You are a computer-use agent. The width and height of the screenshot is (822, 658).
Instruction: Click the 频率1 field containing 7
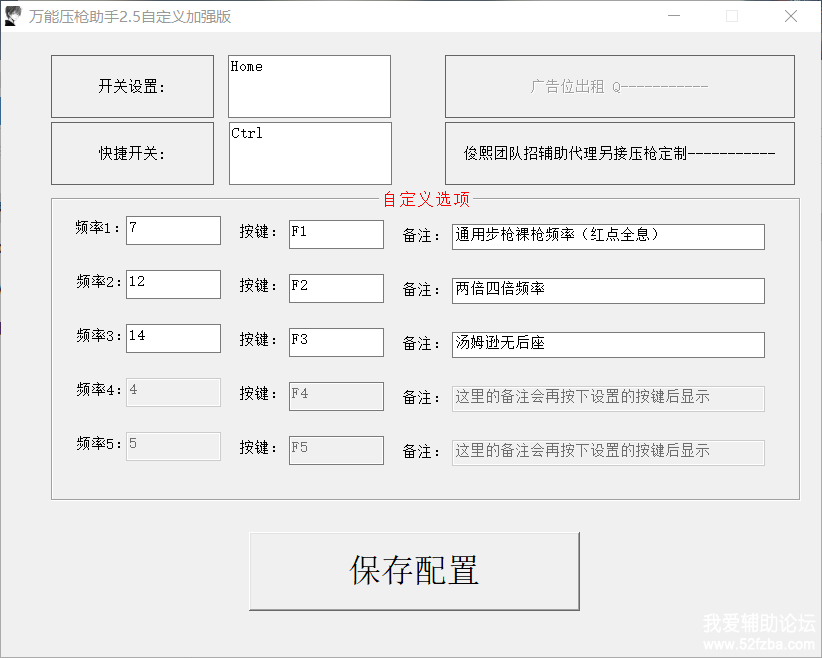(173, 230)
